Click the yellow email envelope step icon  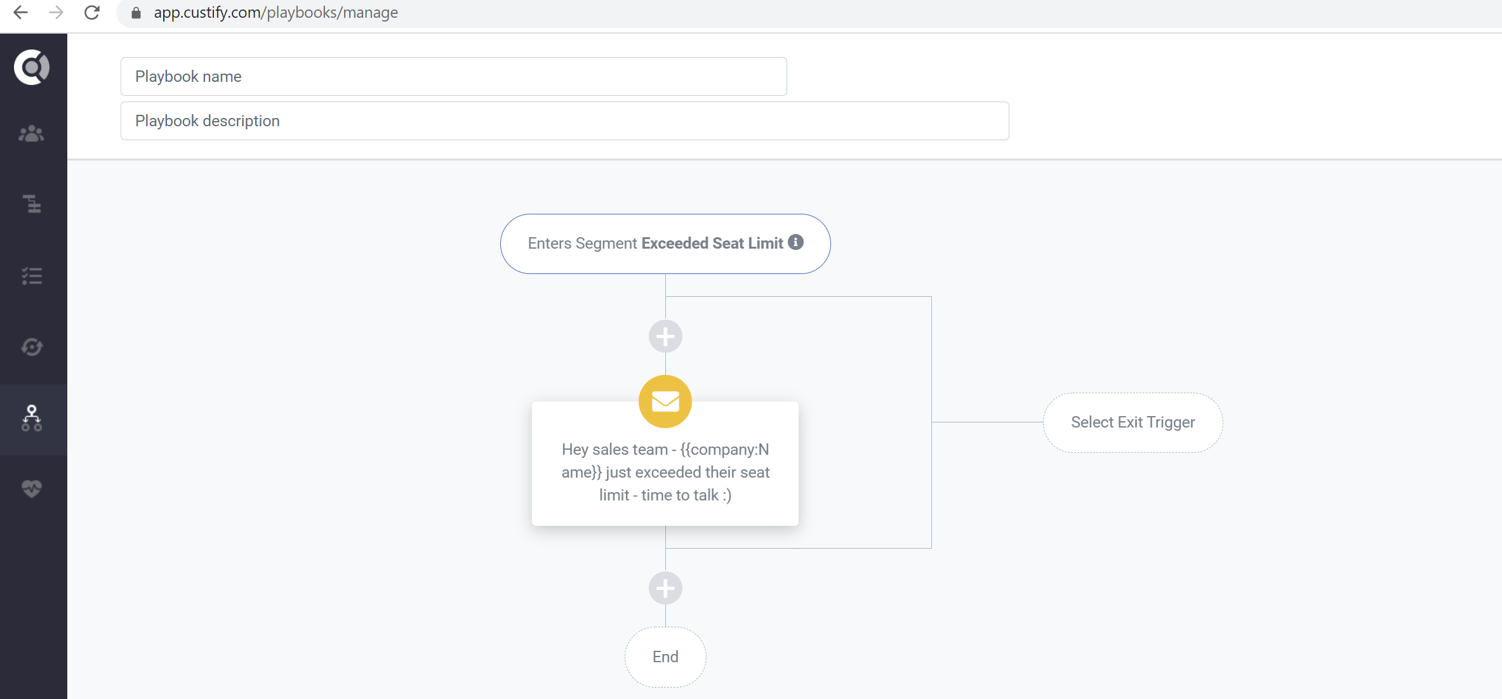pyautogui.click(x=665, y=401)
